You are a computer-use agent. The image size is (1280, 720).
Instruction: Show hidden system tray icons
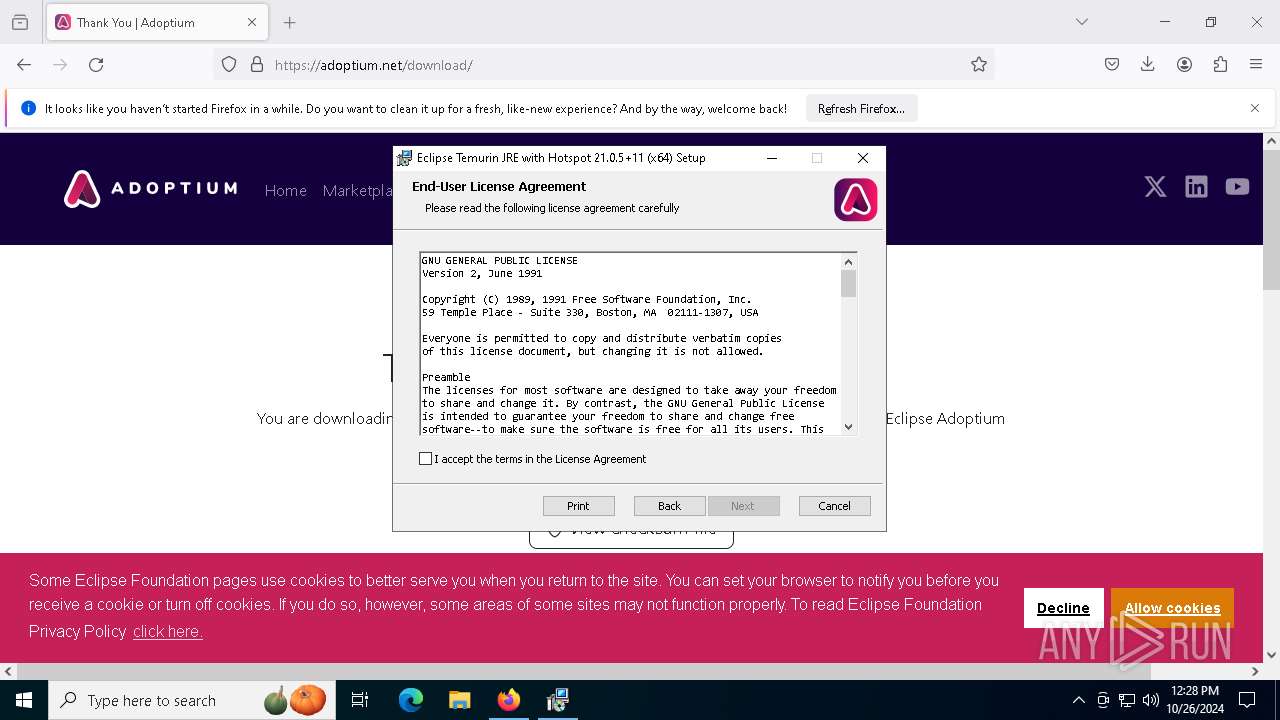pos(1078,700)
